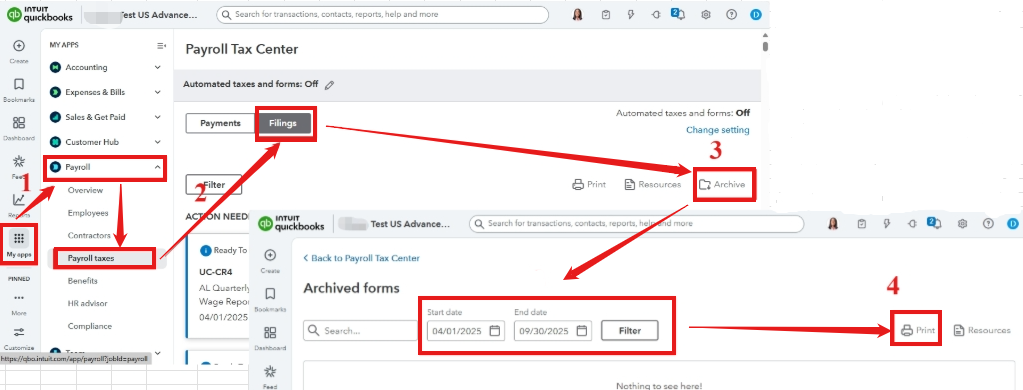The width and height of the screenshot is (1023, 390).
Task: Open tasks clipboard icon in Archived forms header
Action: [x=862, y=224]
